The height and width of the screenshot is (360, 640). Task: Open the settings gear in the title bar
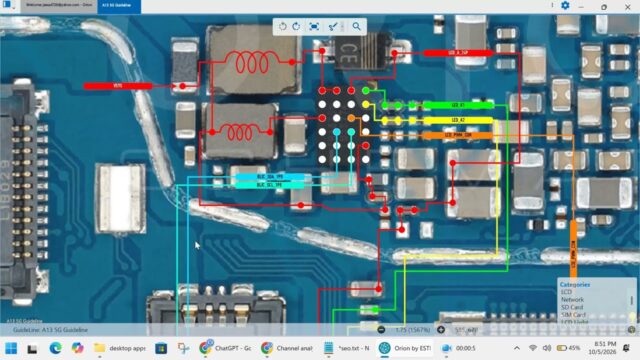tap(565, 6)
